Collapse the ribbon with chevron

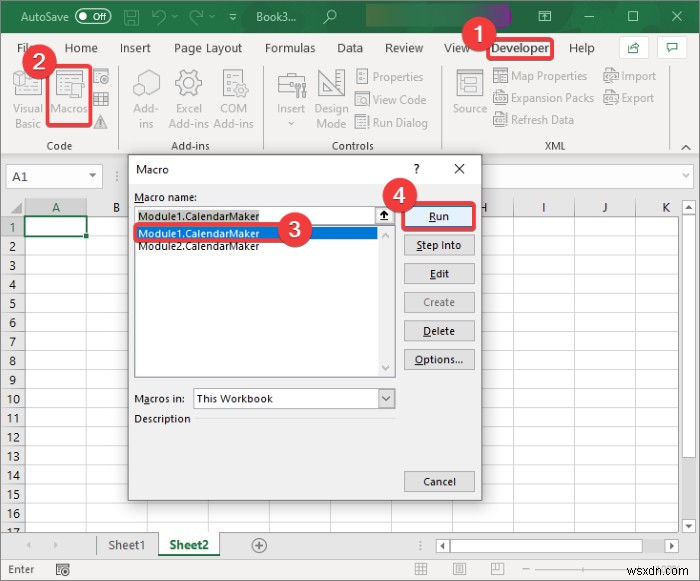[x=686, y=147]
